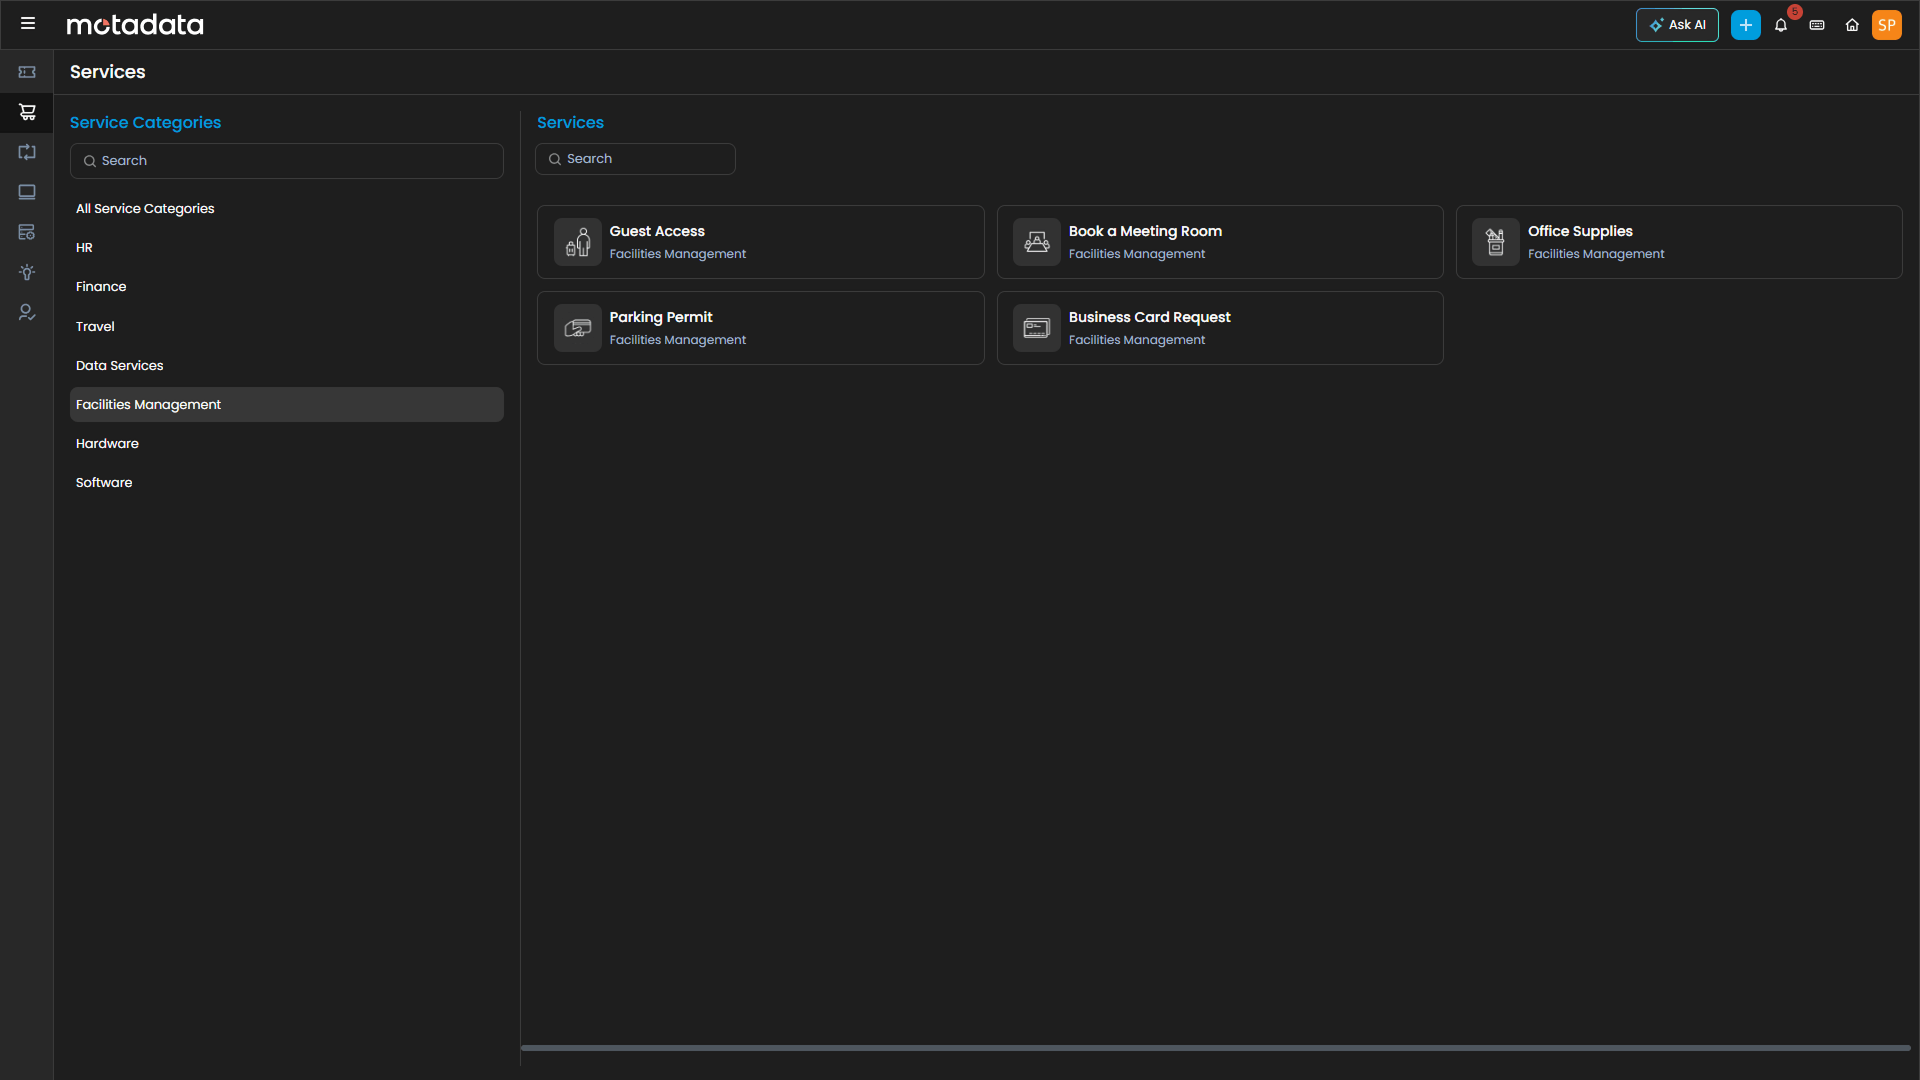The image size is (1920, 1080).
Task: Click the keyboard shortcuts icon
Action: (1817, 25)
